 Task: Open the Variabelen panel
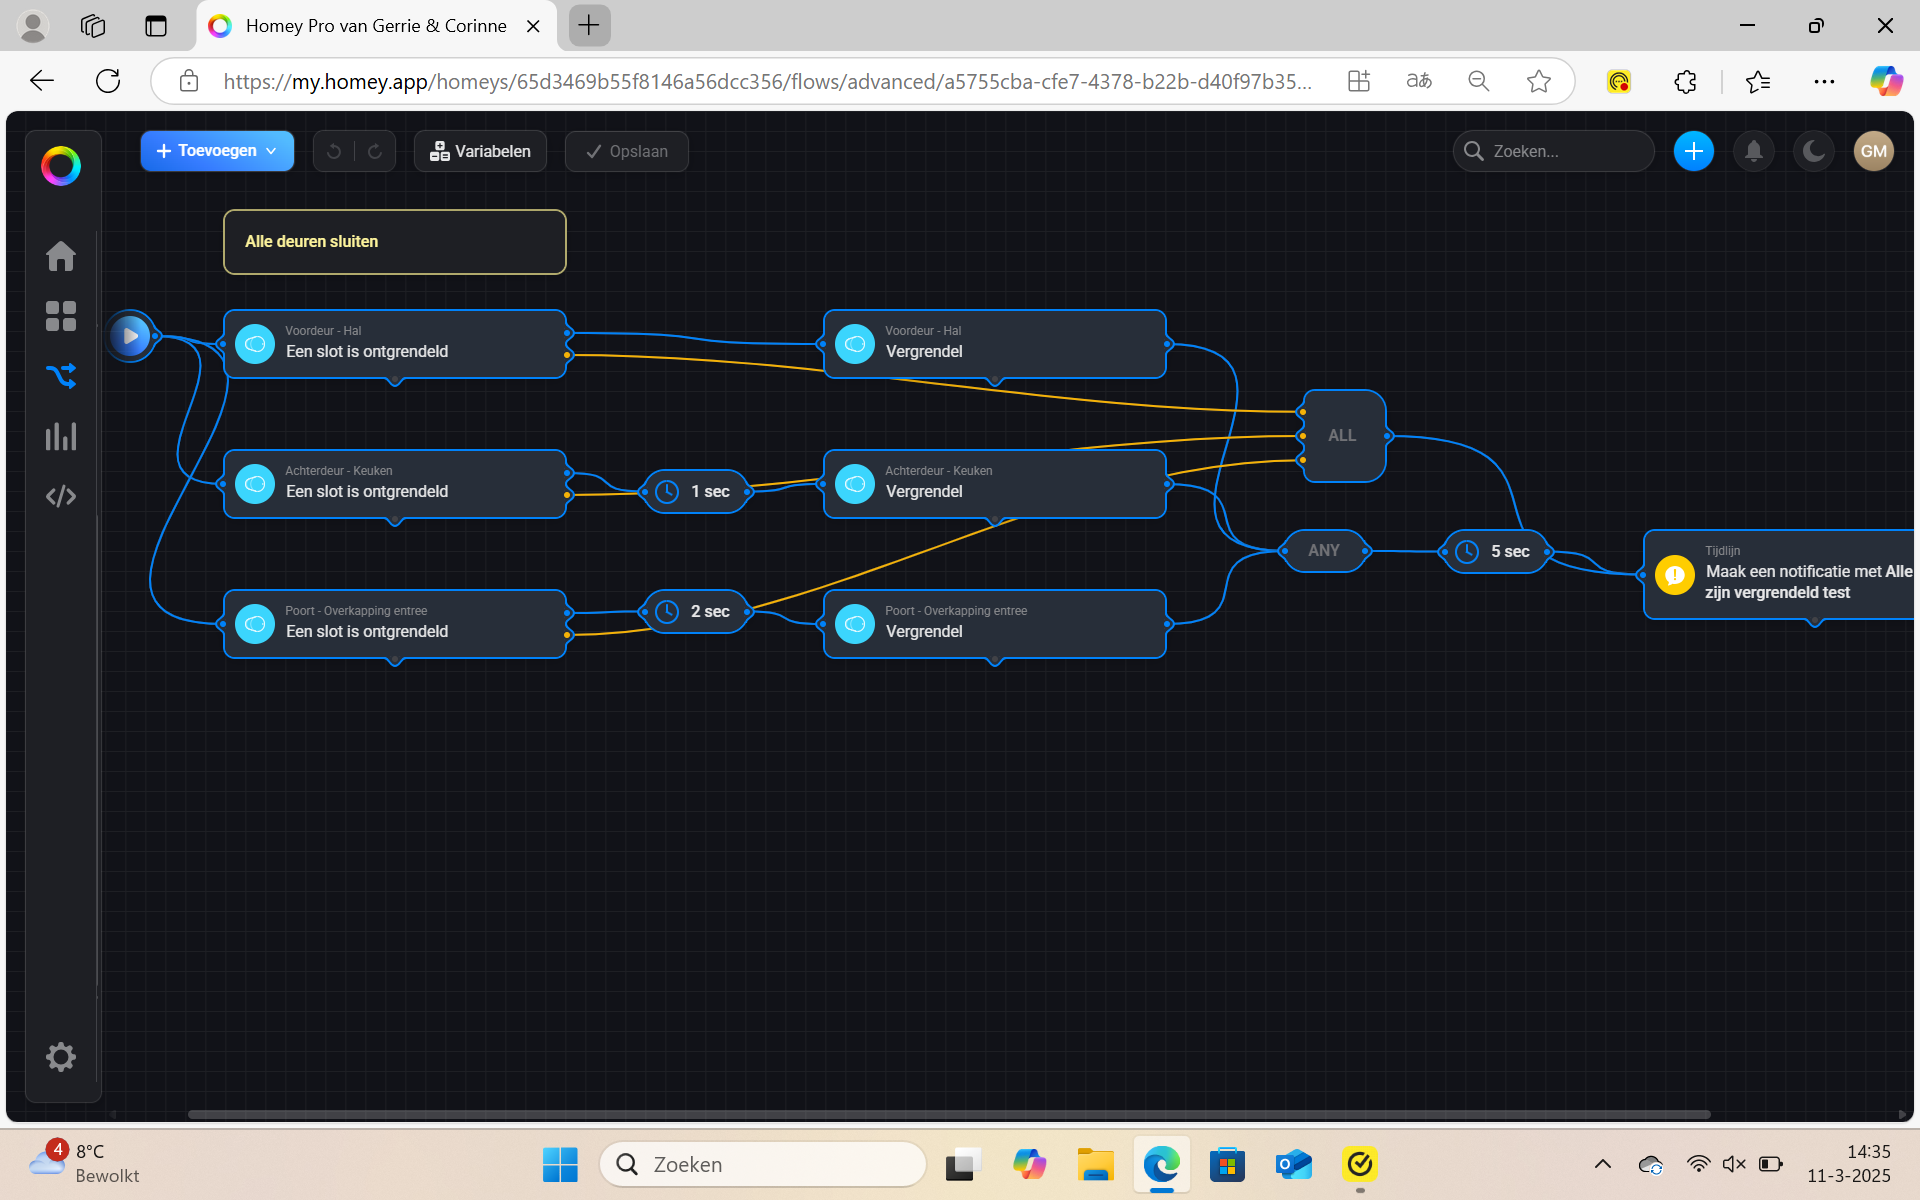(x=480, y=151)
